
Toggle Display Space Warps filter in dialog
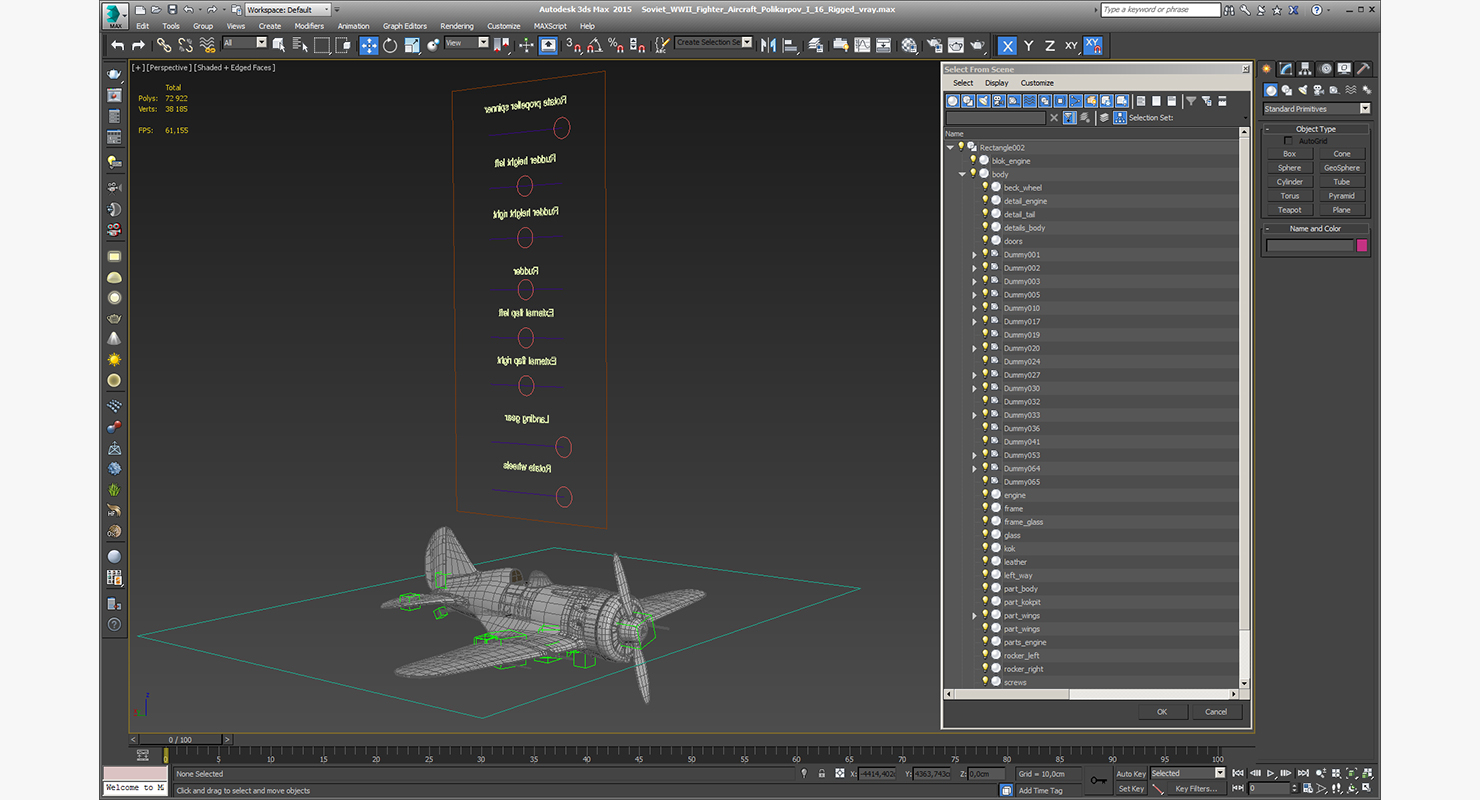1030,101
